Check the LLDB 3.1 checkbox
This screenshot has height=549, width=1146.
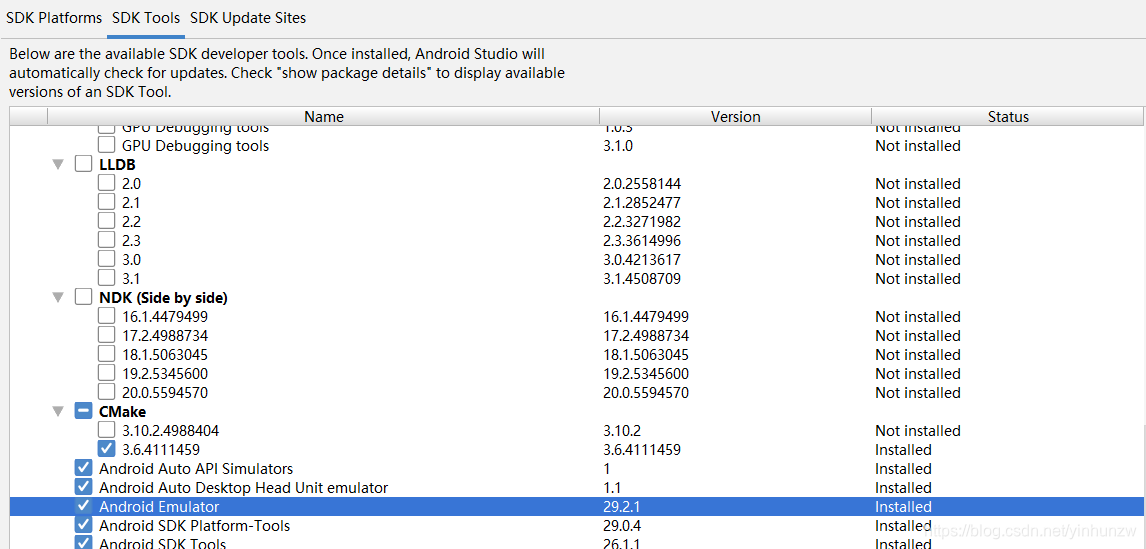tap(107, 278)
